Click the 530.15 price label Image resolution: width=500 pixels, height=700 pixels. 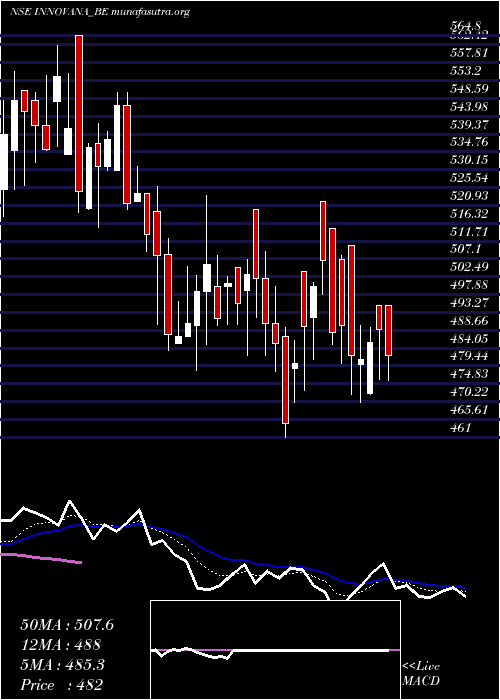pos(469,161)
